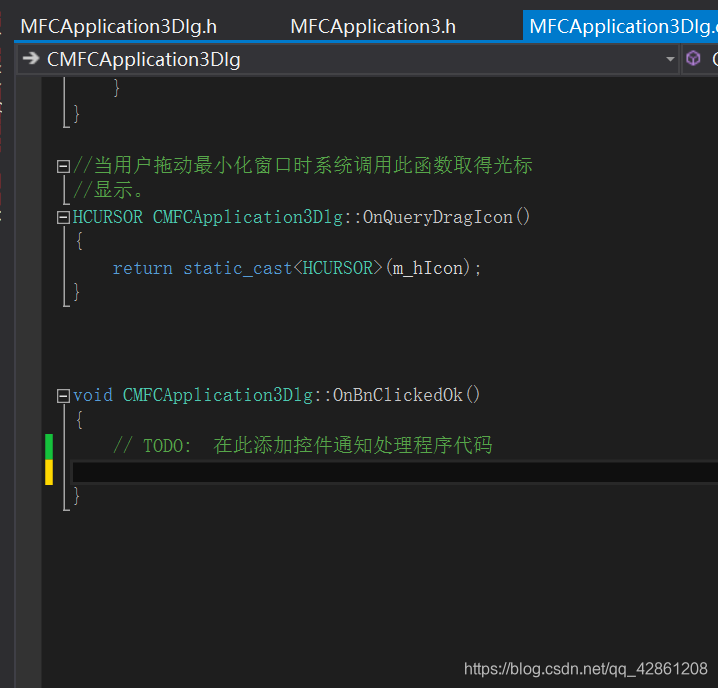Image resolution: width=718 pixels, height=688 pixels.
Task: Click the HCURSOR return type keyword
Action: coord(108,217)
